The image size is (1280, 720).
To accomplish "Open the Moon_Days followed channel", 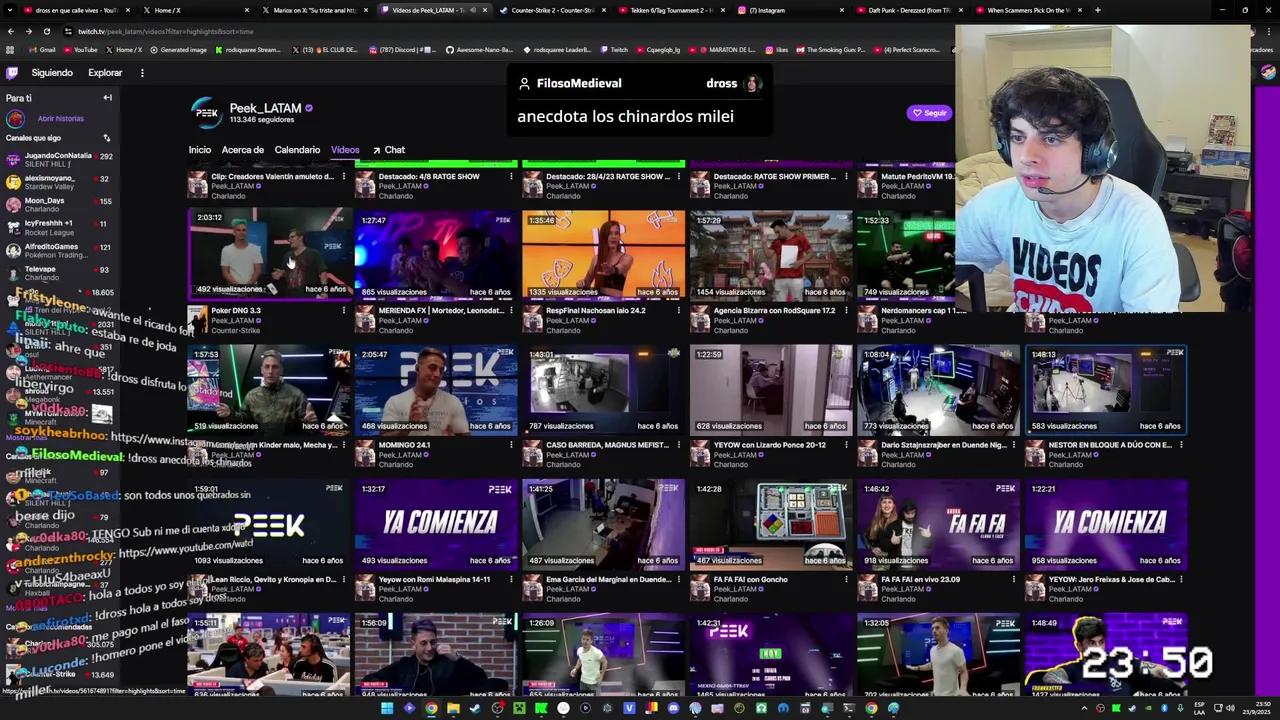I will pyautogui.click(x=58, y=204).
